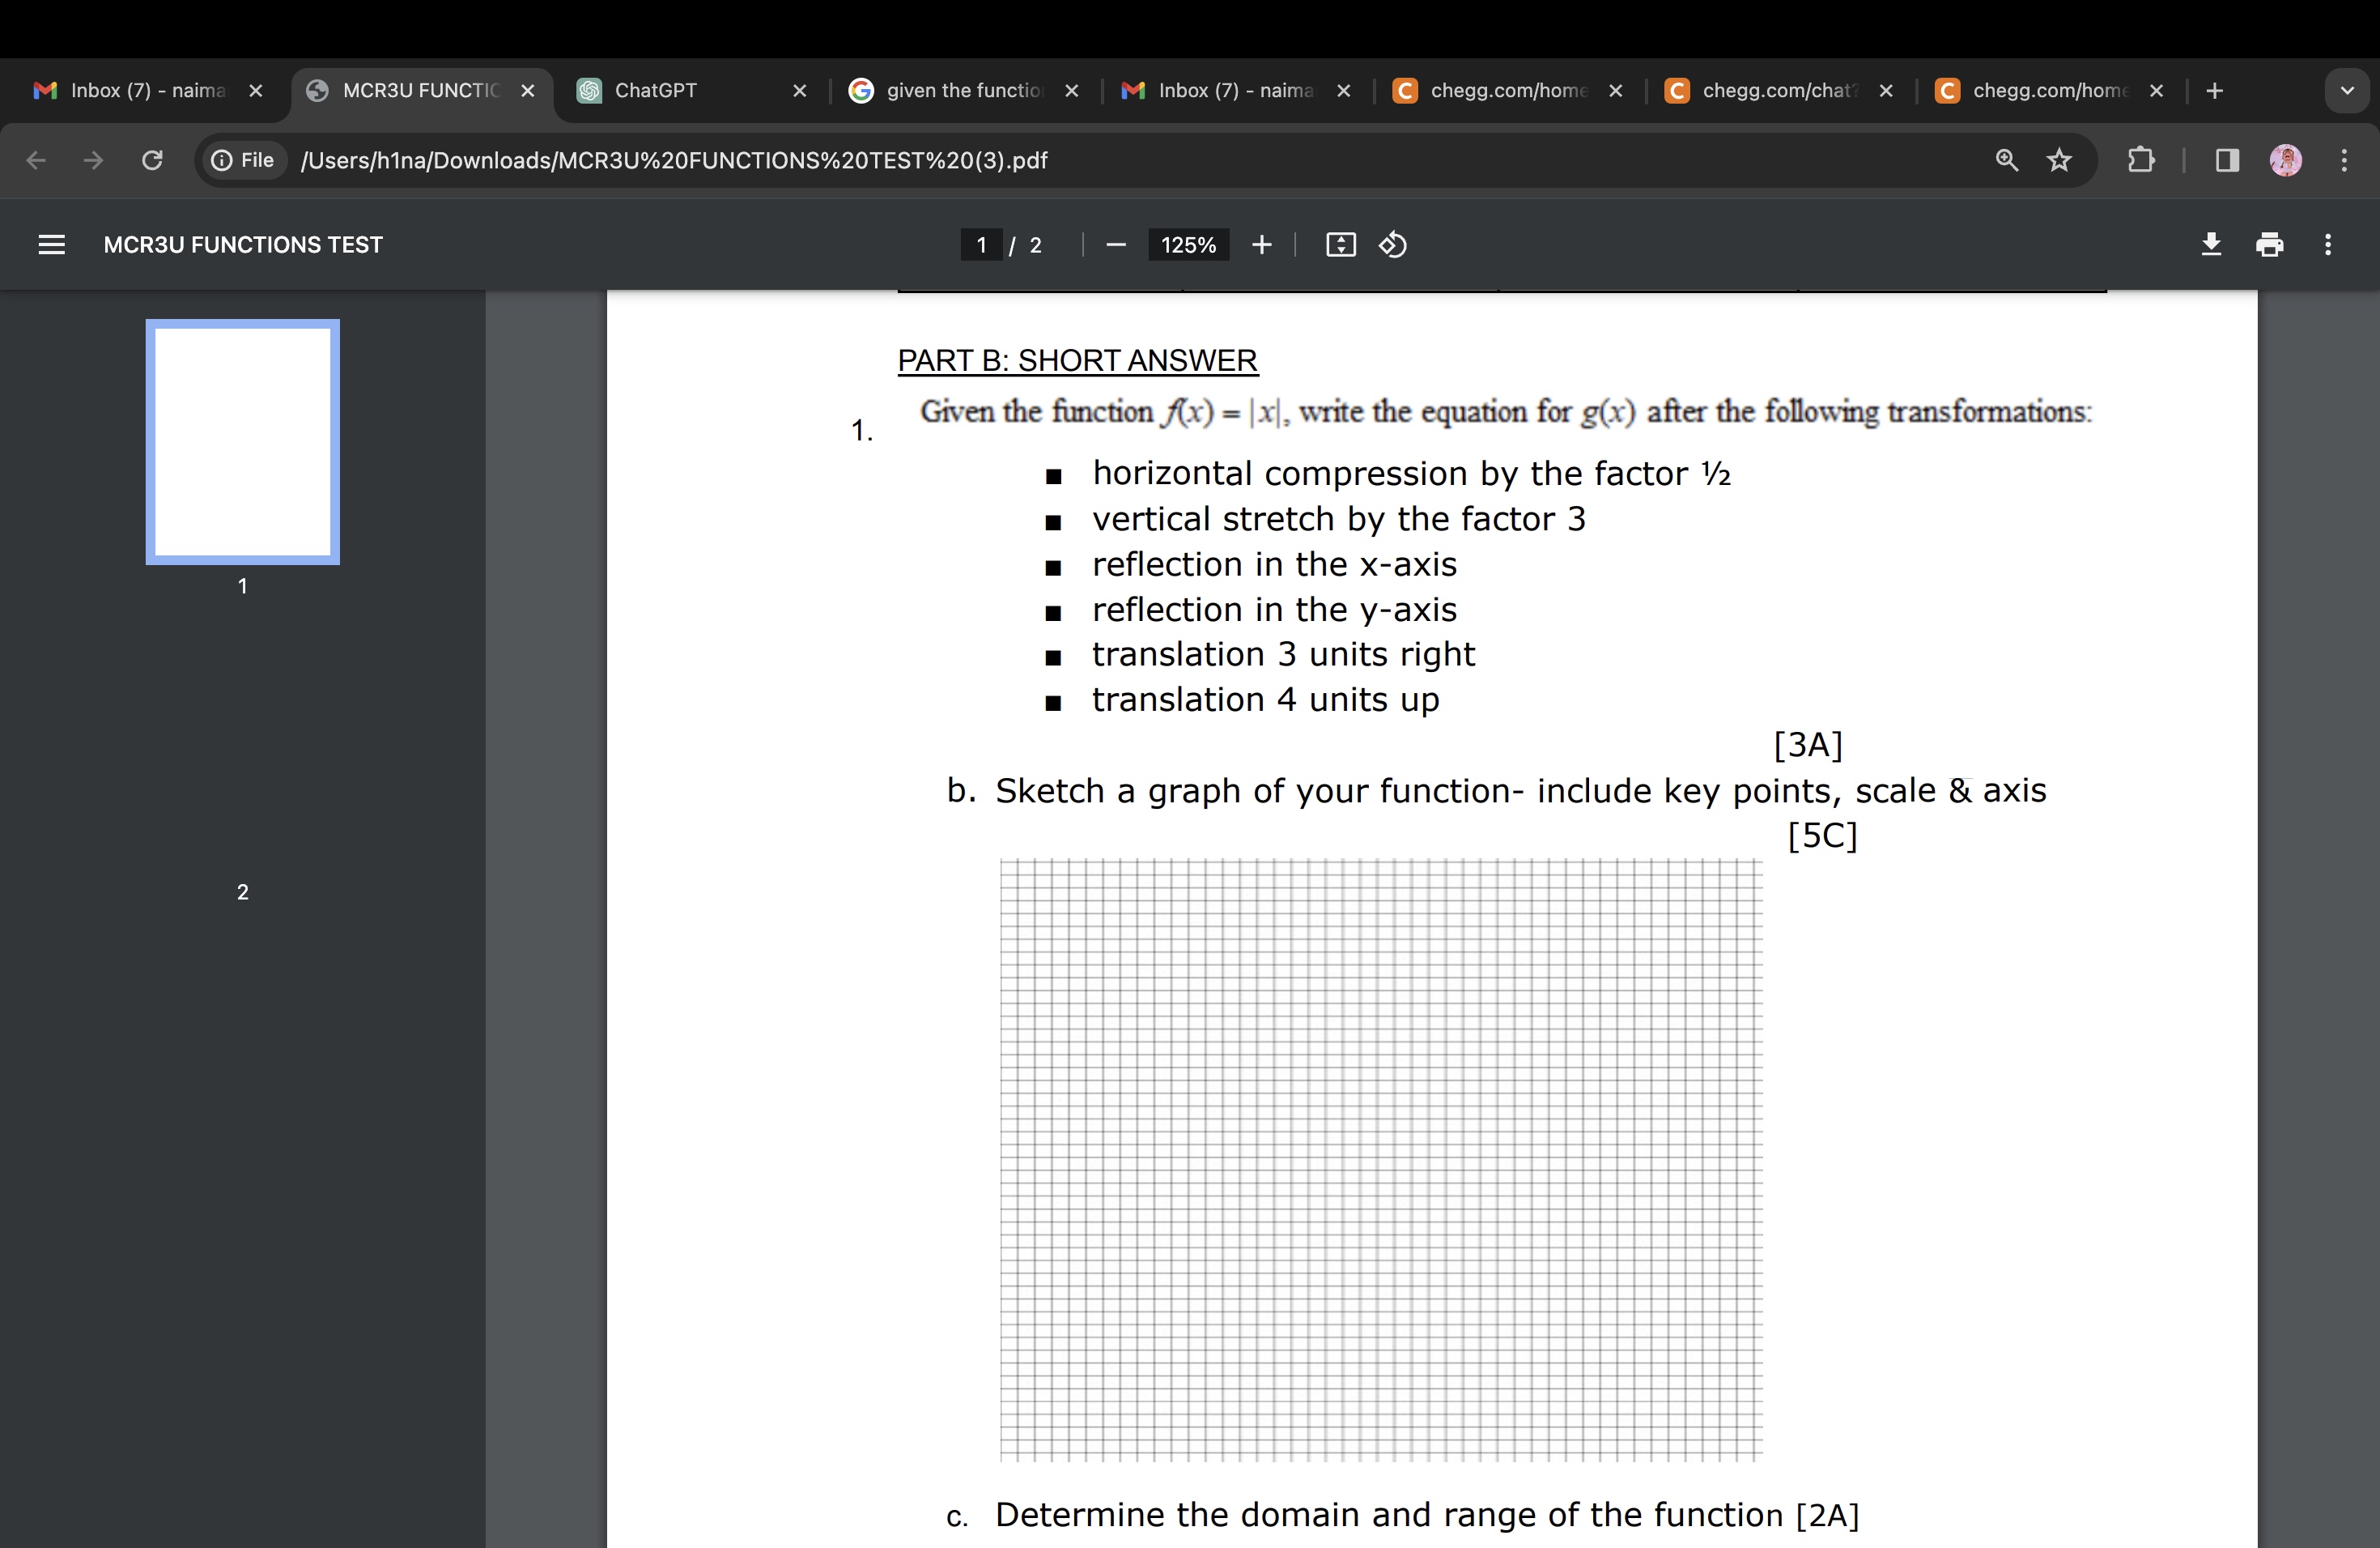Download the PDF file
This screenshot has width=2380, height=1548.
coord(2211,245)
